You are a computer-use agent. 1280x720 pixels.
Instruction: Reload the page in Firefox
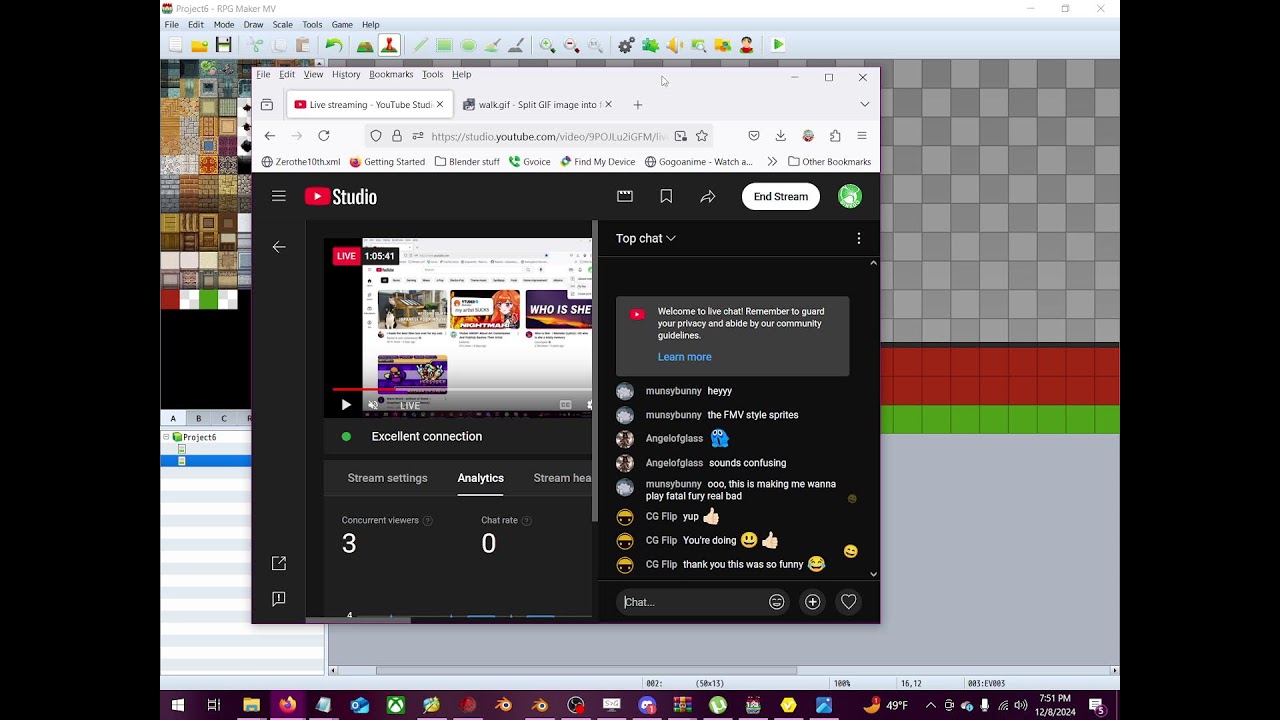click(324, 136)
